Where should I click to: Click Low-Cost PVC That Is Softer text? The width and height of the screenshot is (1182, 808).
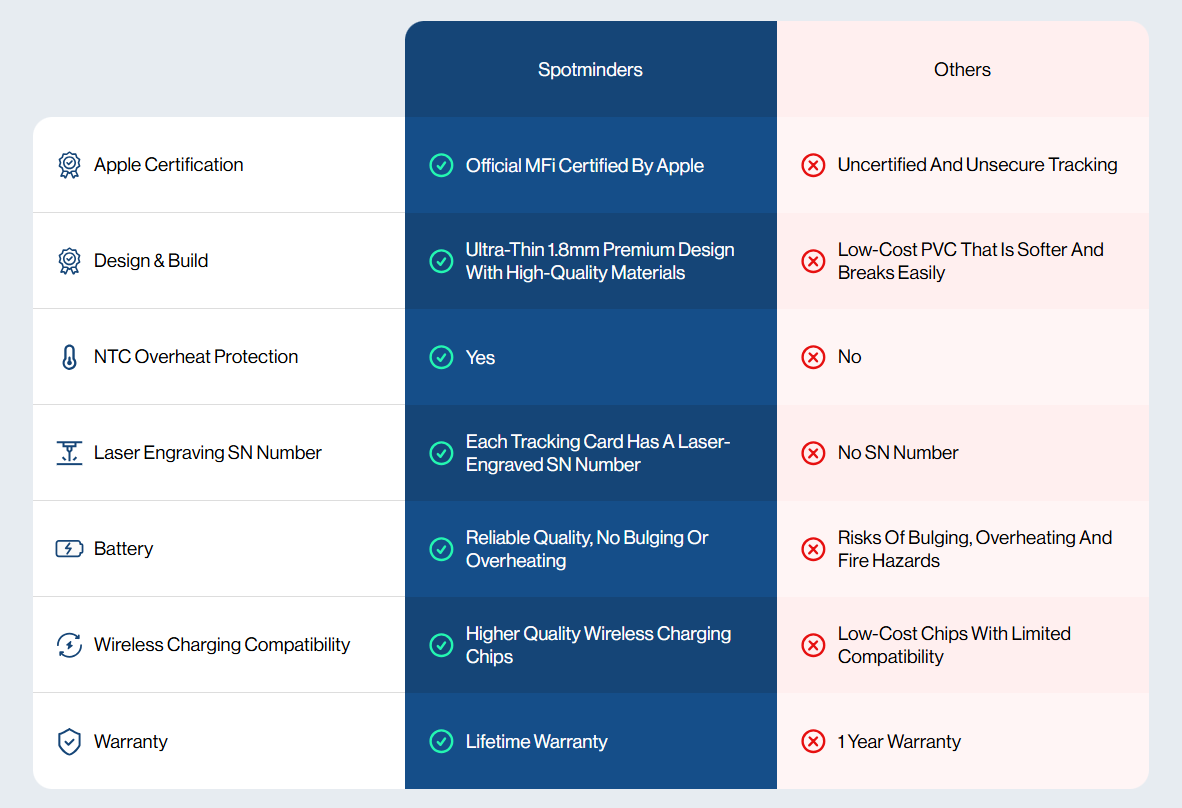pos(970,261)
